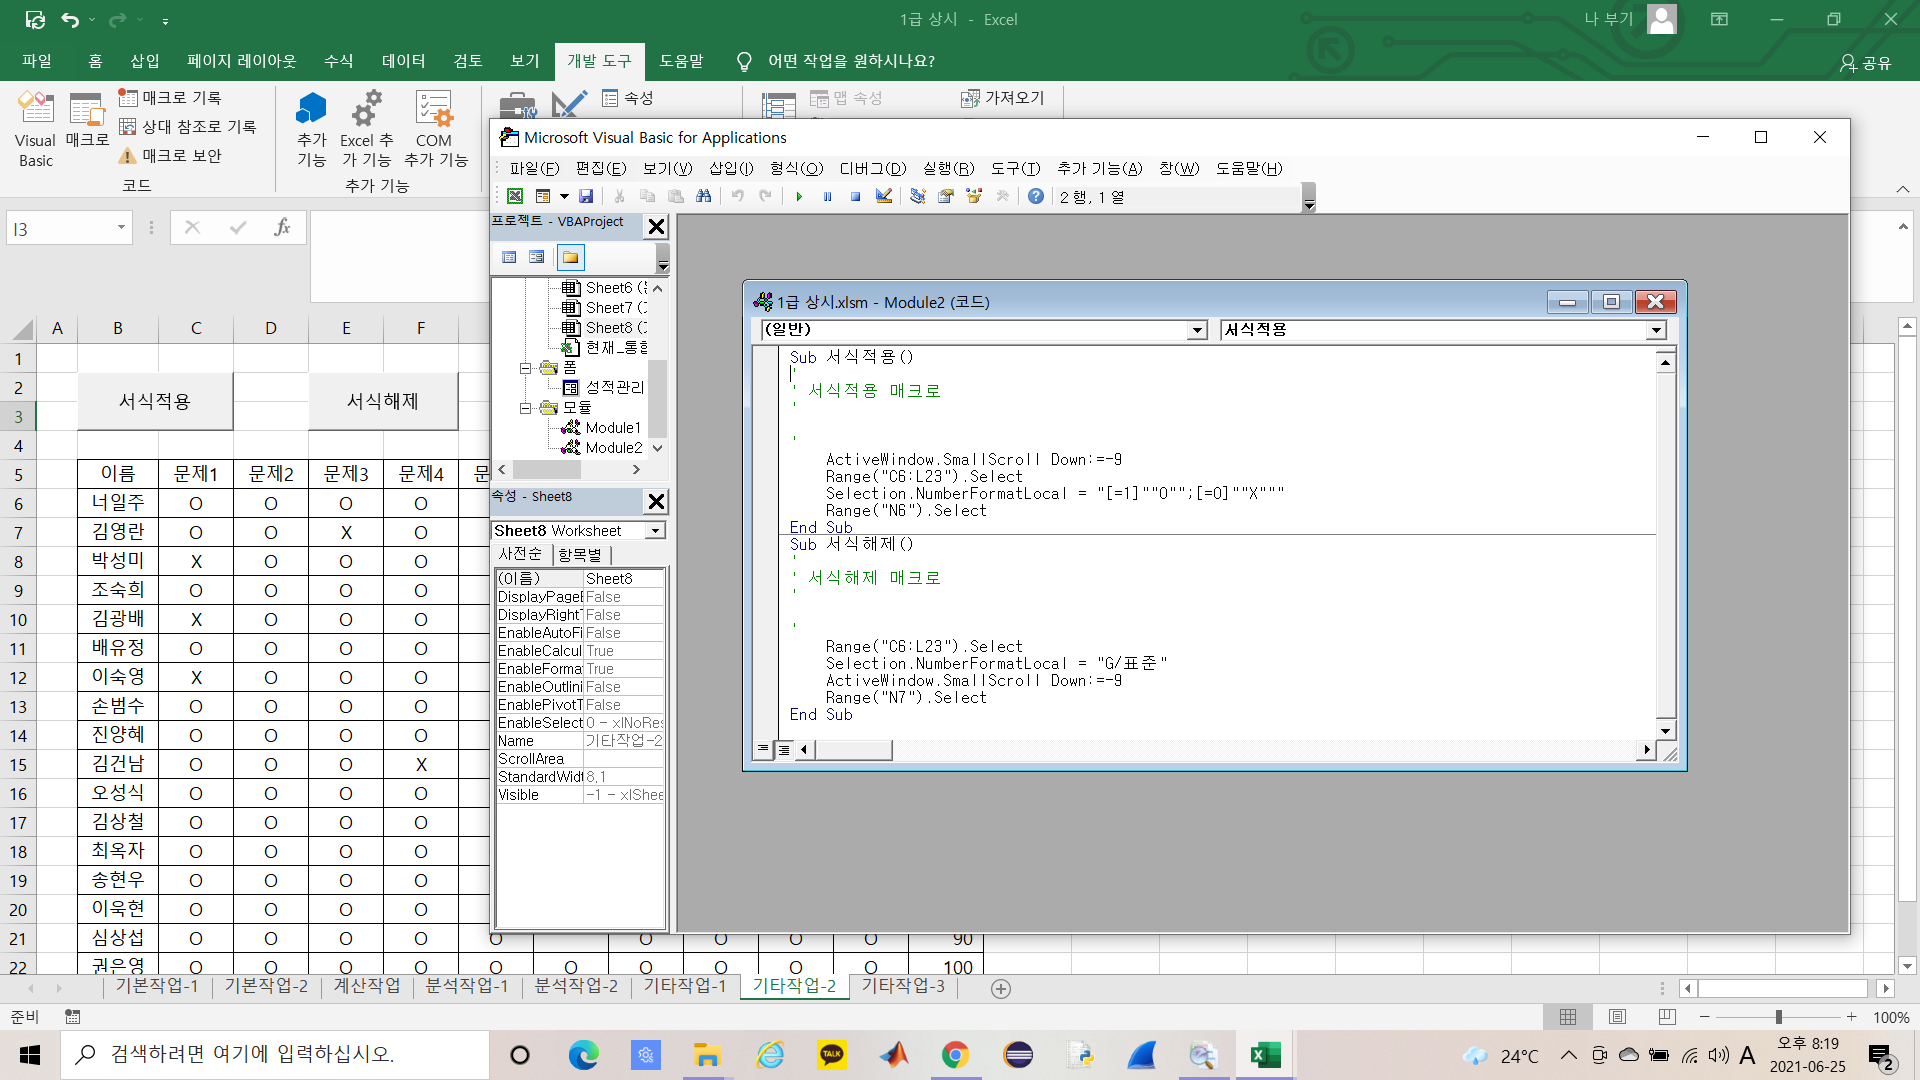1920x1080 pixels.
Task: Open VBA Help question mark icon
Action: point(1036,197)
